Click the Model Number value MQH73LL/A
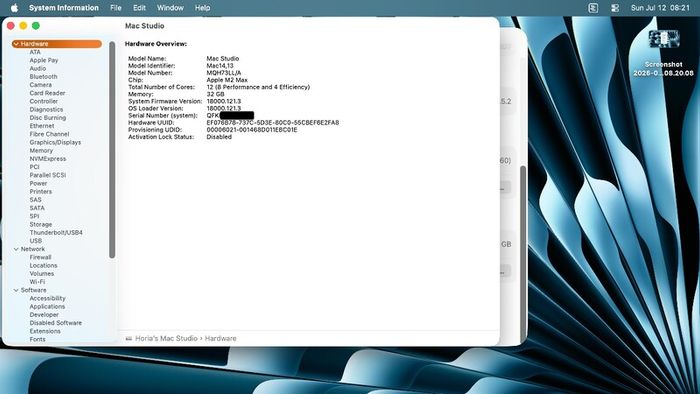Image resolution: width=700 pixels, height=394 pixels. (x=224, y=73)
